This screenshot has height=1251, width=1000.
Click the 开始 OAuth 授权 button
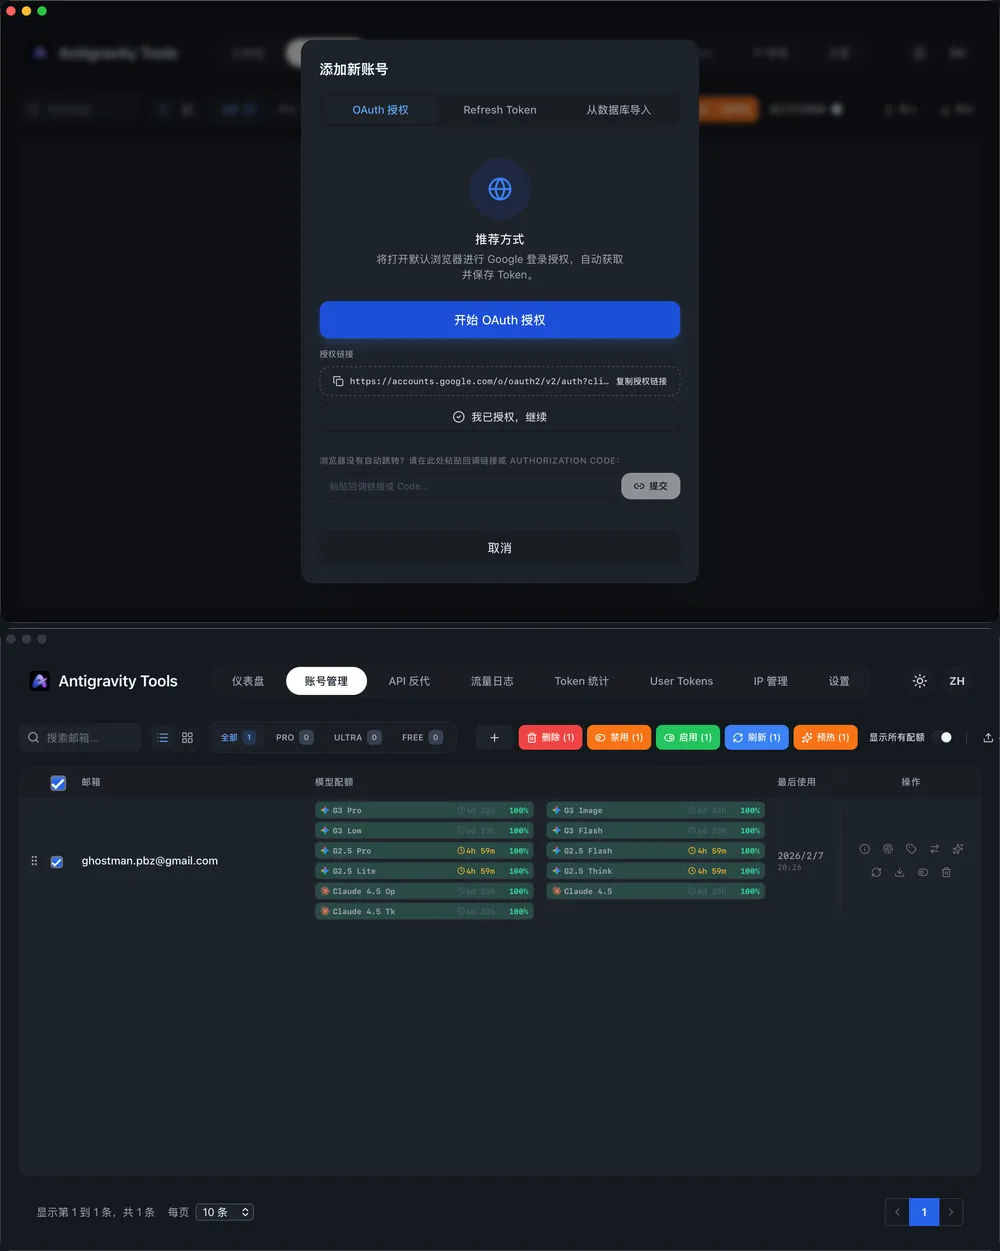click(500, 320)
